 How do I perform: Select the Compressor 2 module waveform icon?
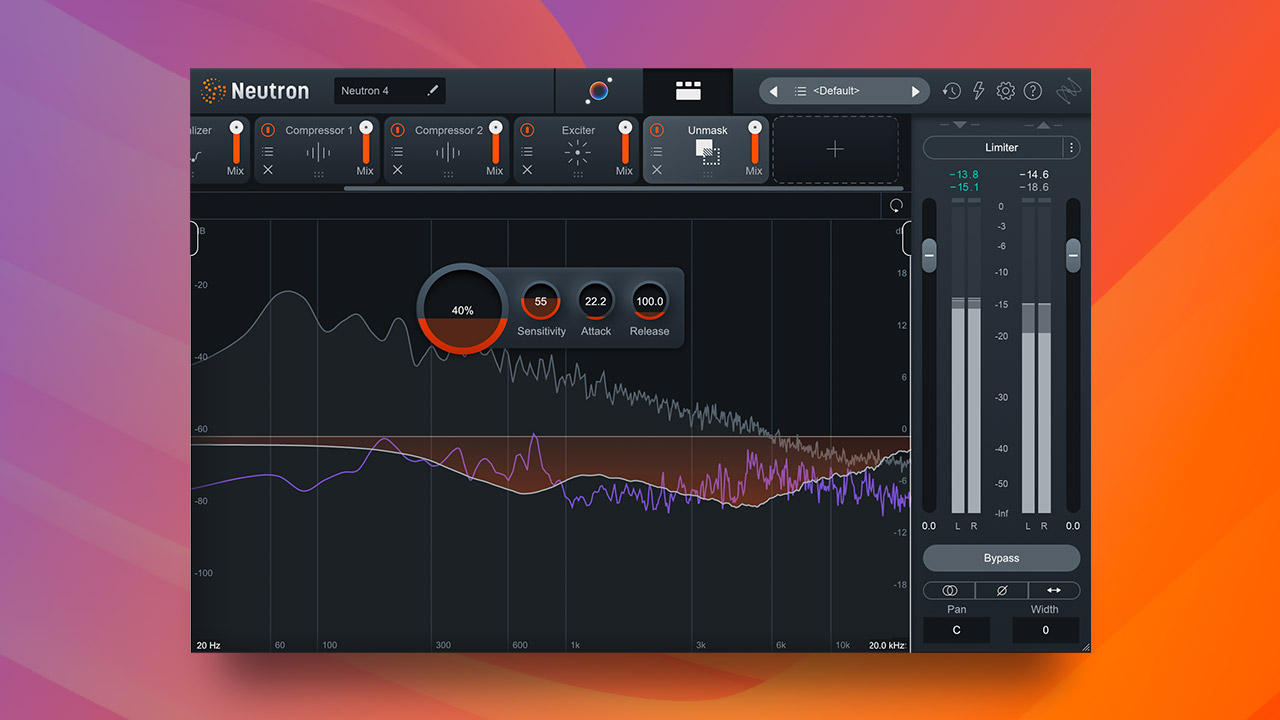tap(448, 152)
